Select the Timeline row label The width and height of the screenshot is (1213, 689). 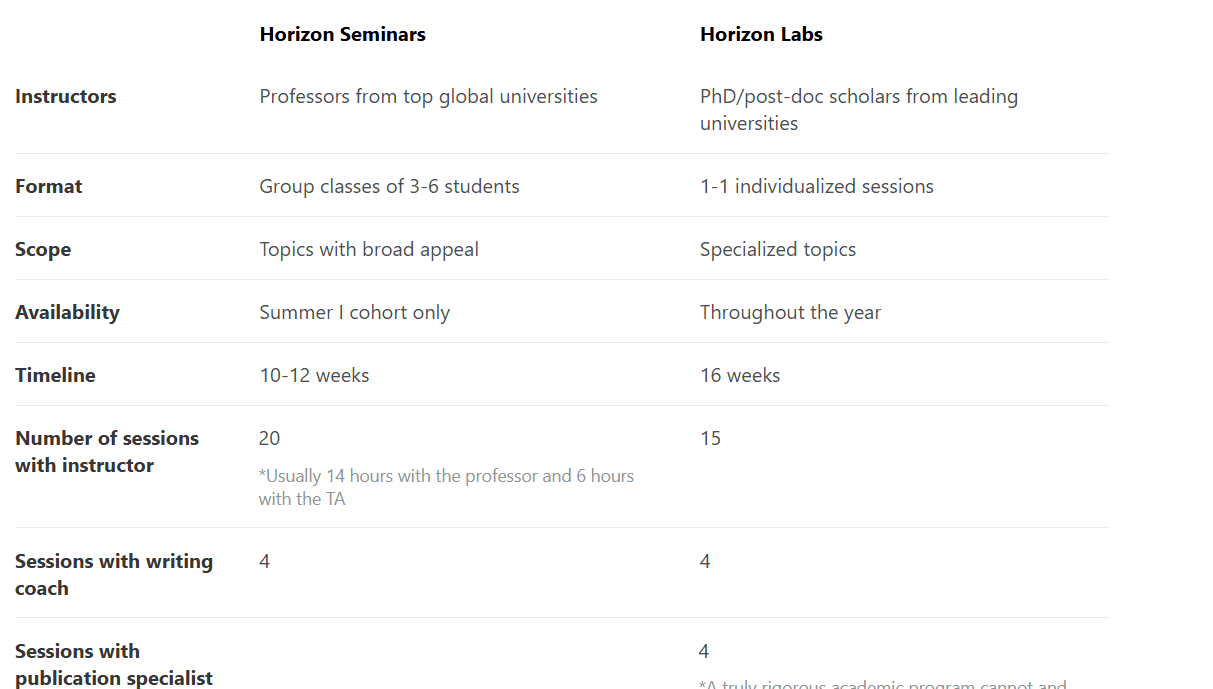[x=55, y=376]
